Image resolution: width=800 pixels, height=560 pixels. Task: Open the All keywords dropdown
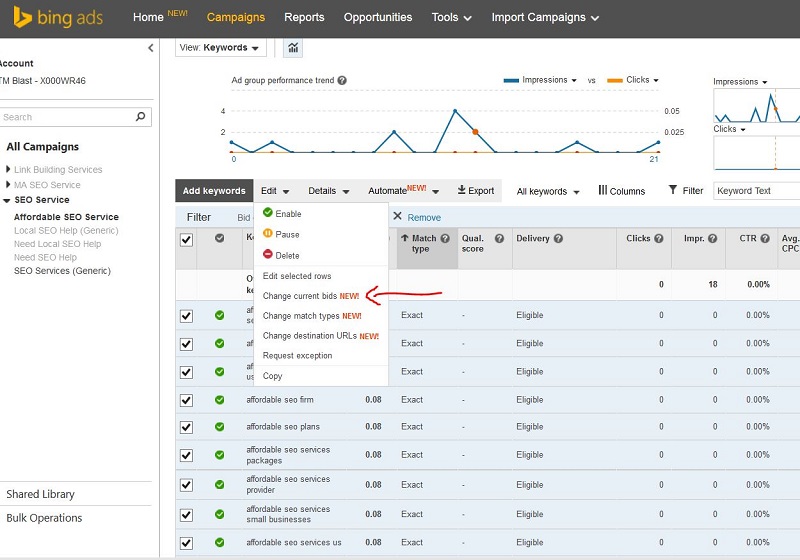548,191
